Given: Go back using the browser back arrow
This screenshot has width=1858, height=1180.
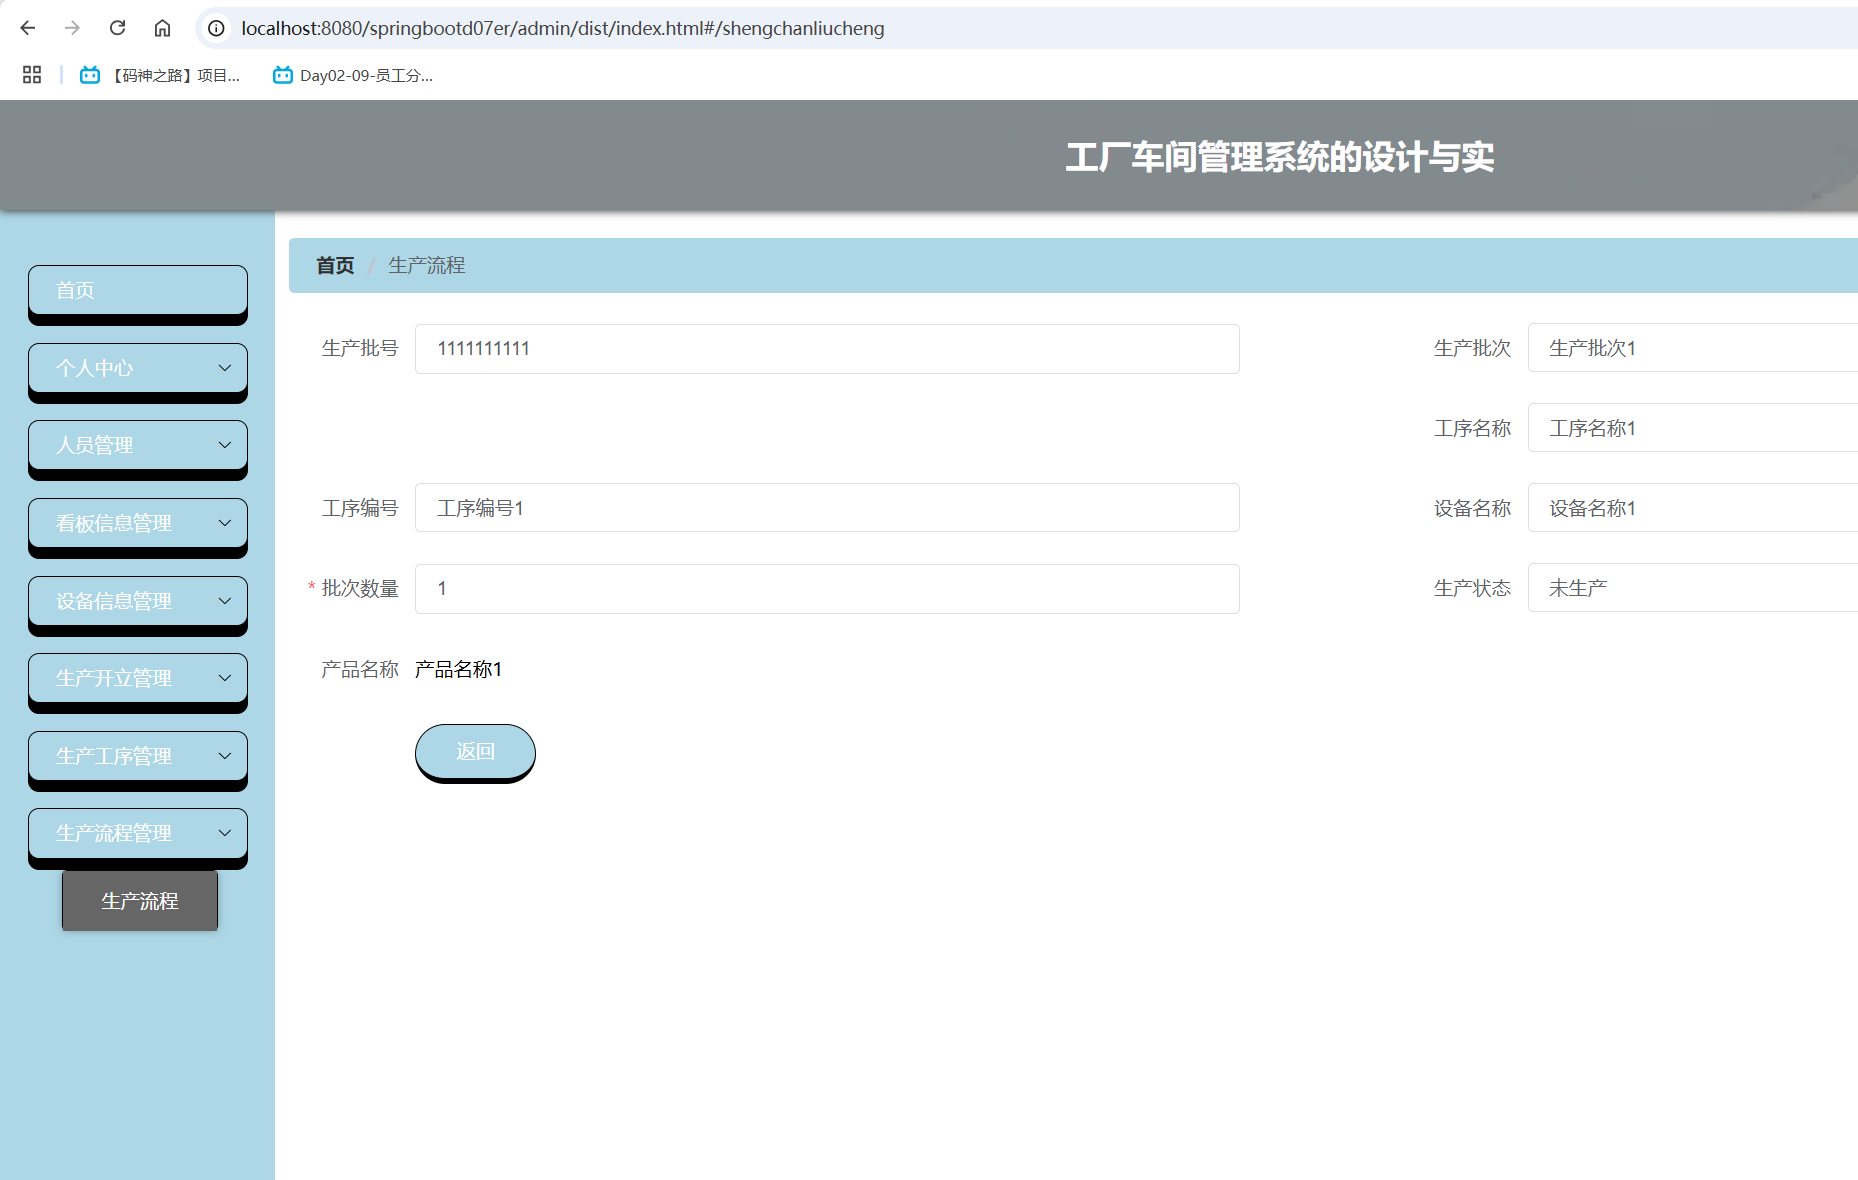Looking at the screenshot, I should 28,28.
